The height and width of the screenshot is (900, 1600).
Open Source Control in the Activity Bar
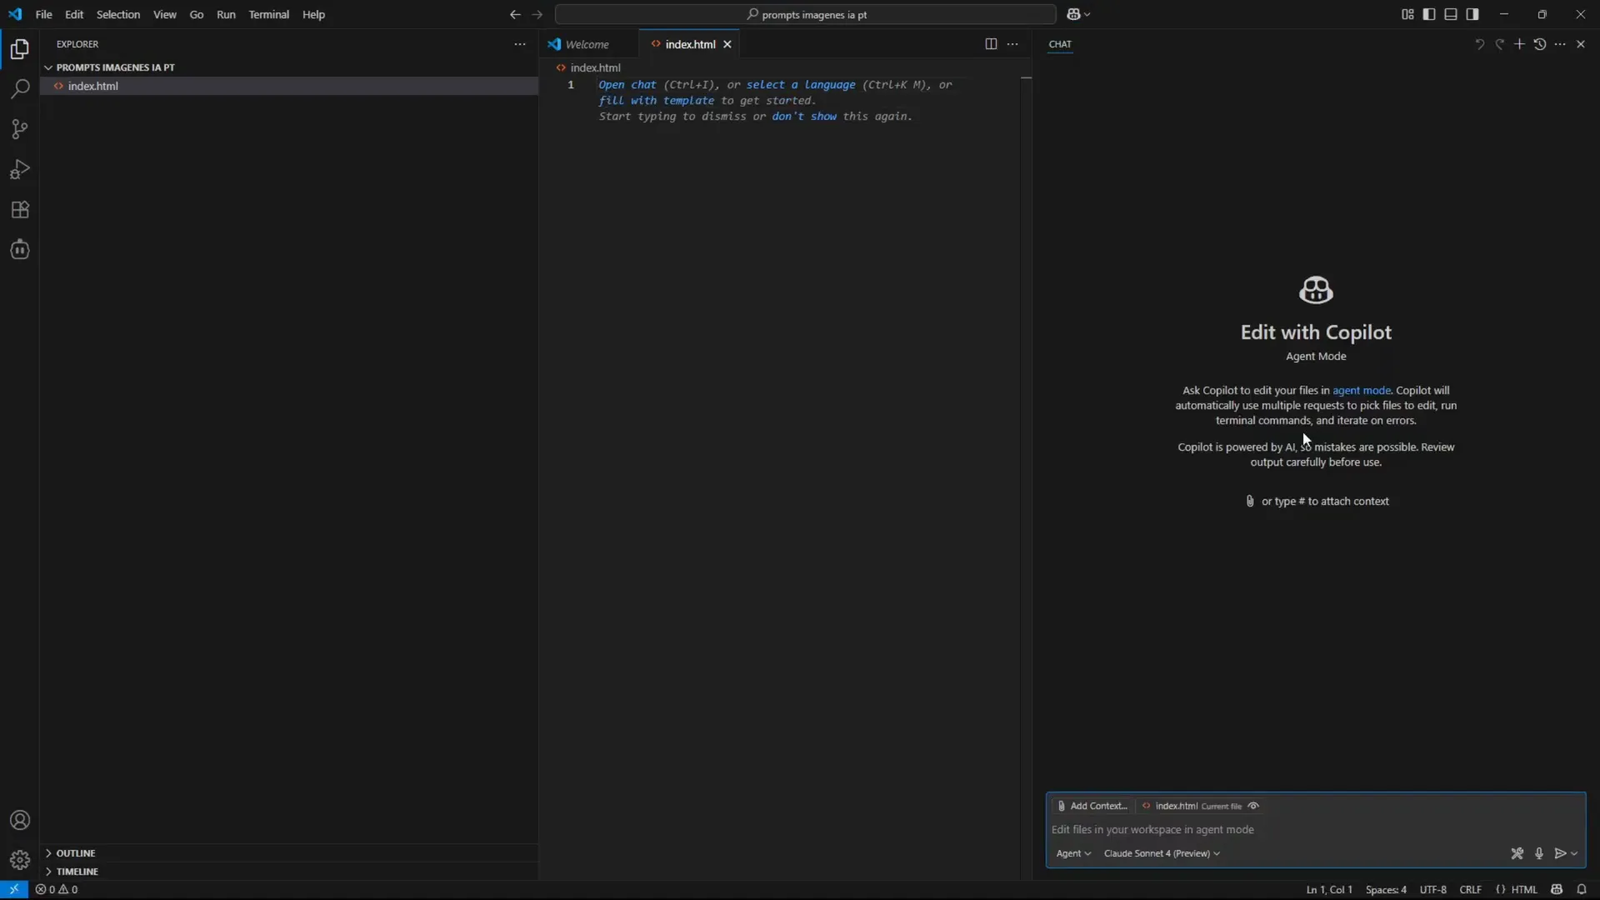(x=20, y=129)
